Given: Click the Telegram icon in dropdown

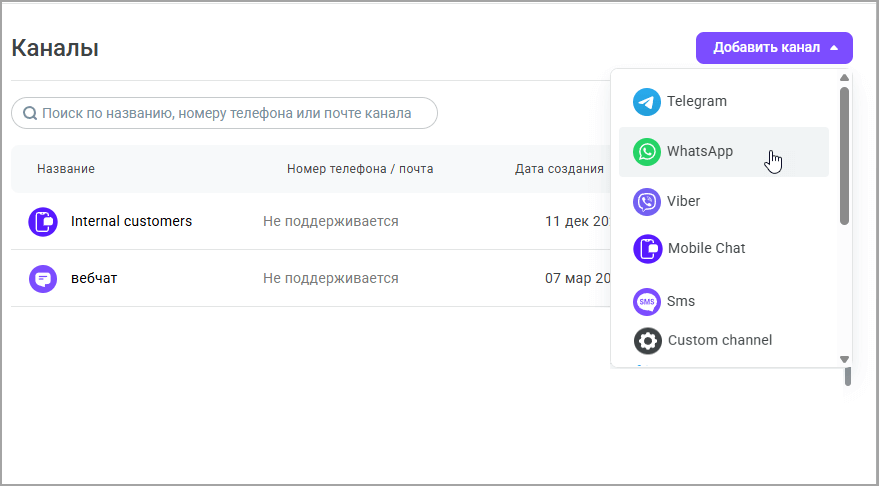Looking at the screenshot, I should [646, 102].
